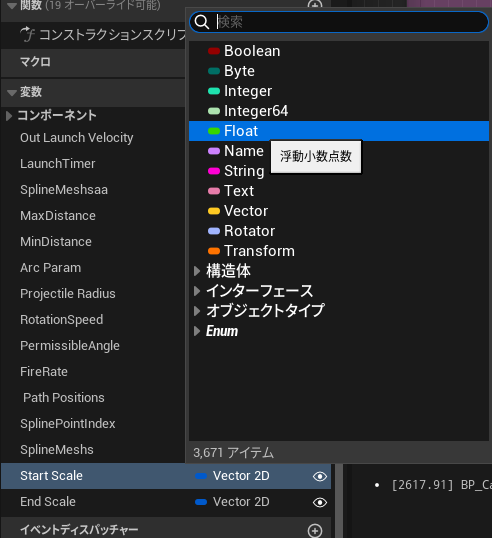Viewport: 492px width, 538px height.
Task: Select Byte variable type
Action: 339,71
